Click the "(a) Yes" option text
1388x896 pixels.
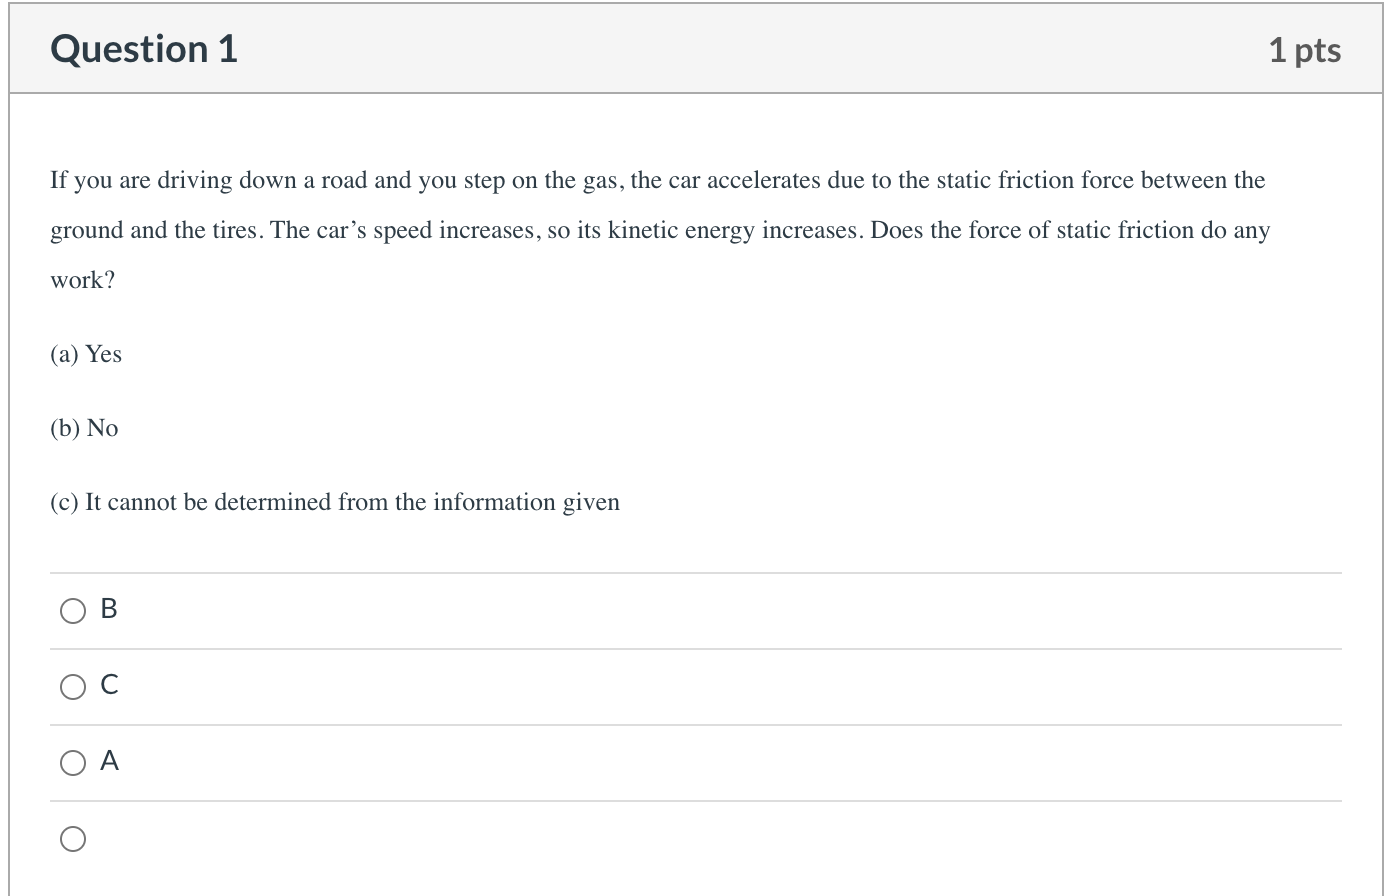(x=86, y=354)
